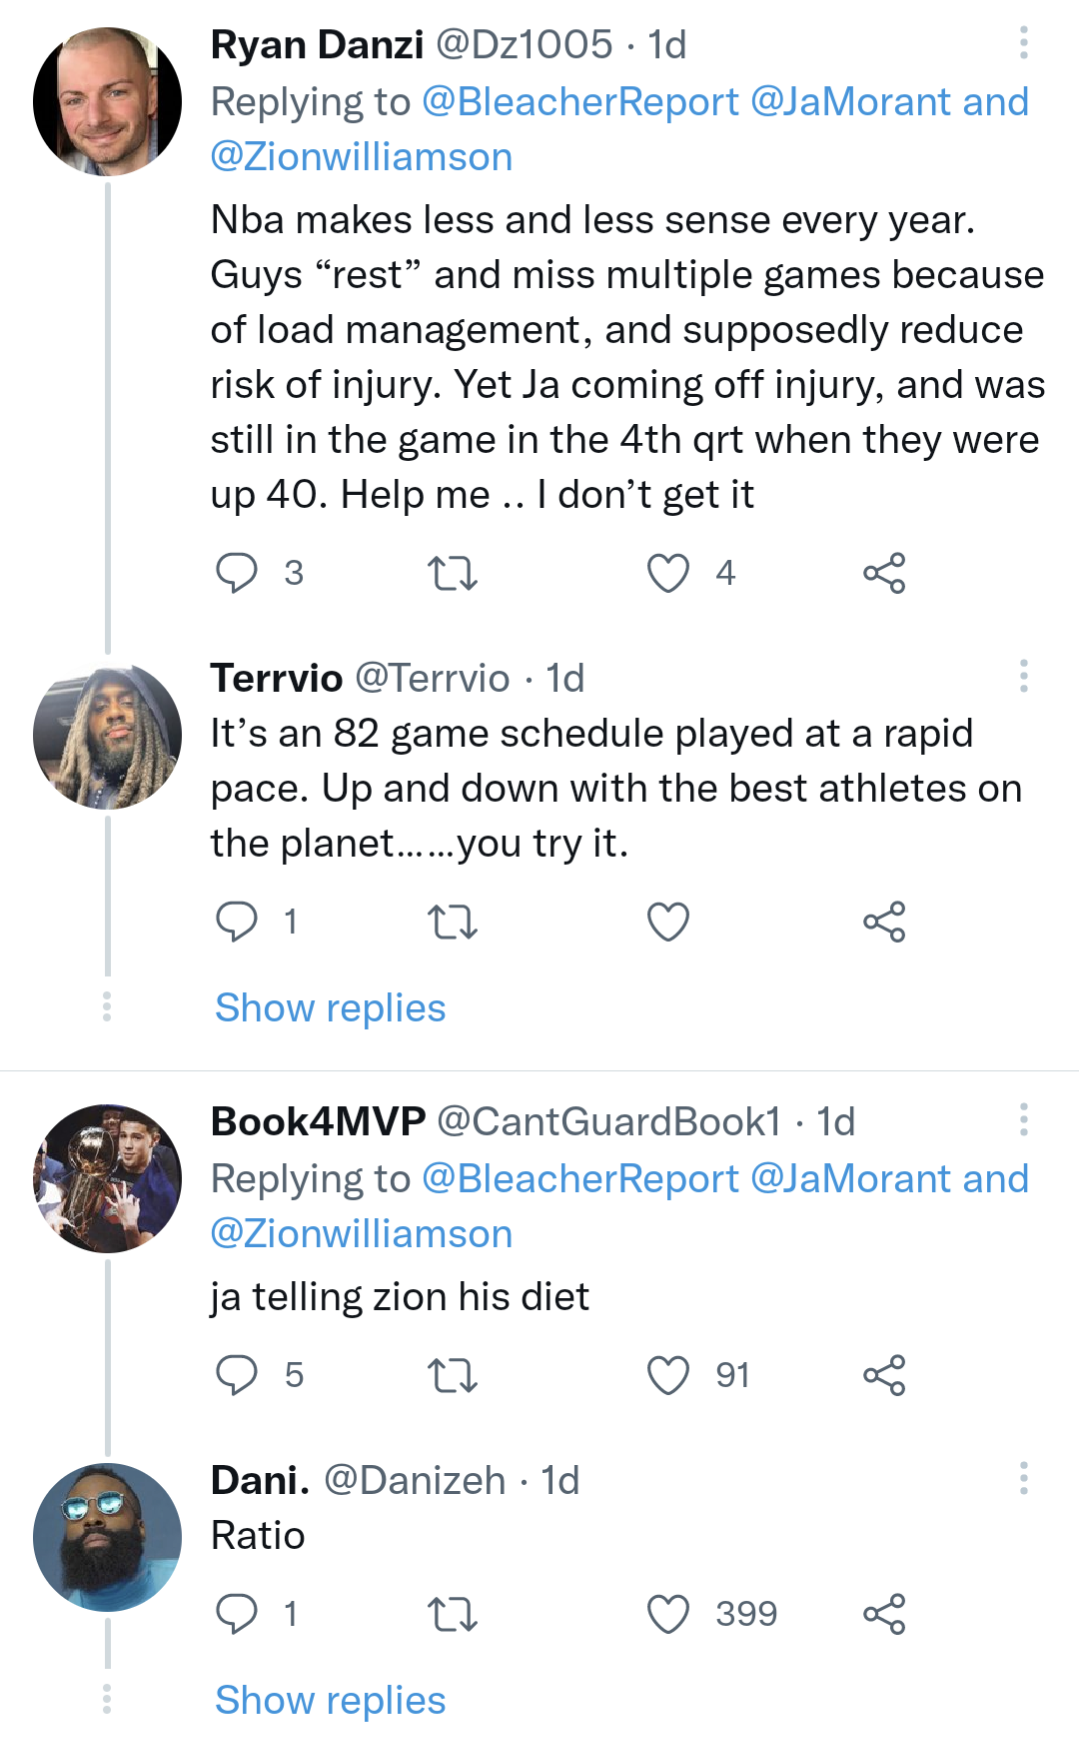Screen dimensions: 1079x1757
Task: Toggle retweet on Dani.'s tweet
Action: point(456,1612)
